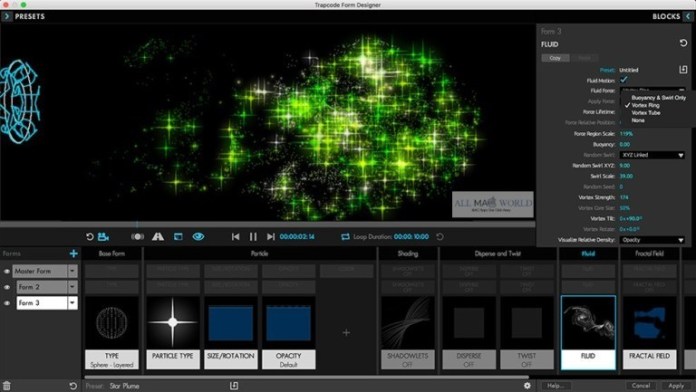Toggle the motion blur icon
This screenshot has width=696, height=392.
click(x=137, y=237)
